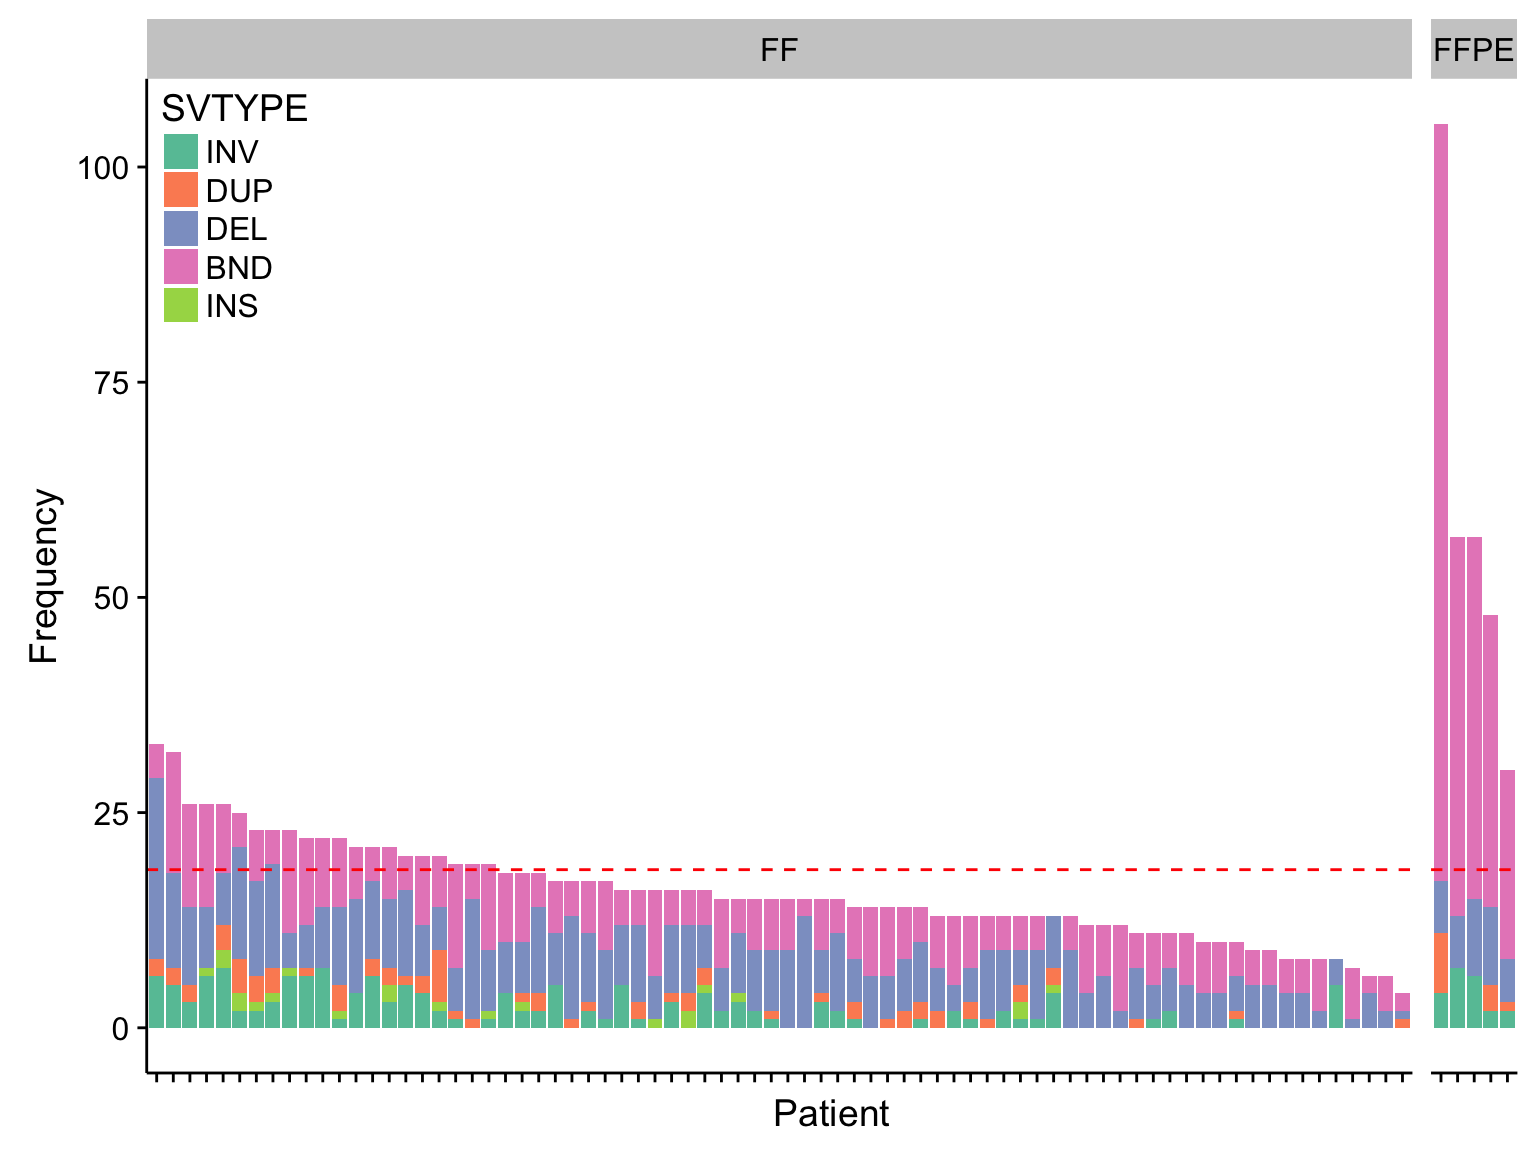The image size is (1536, 1152).
Task: Click the y-axis label 100
Action: click(104, 168)
